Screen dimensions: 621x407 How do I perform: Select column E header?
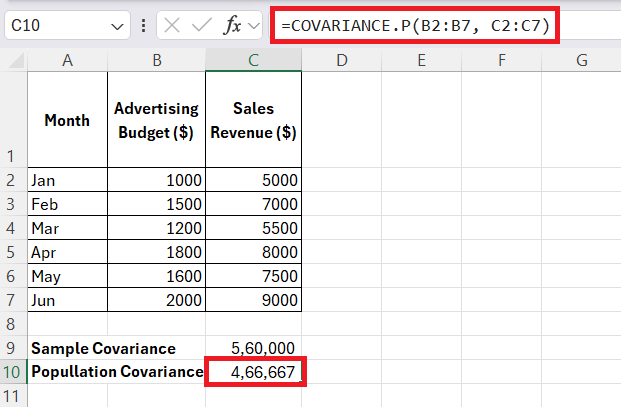(x=422, y=60)
